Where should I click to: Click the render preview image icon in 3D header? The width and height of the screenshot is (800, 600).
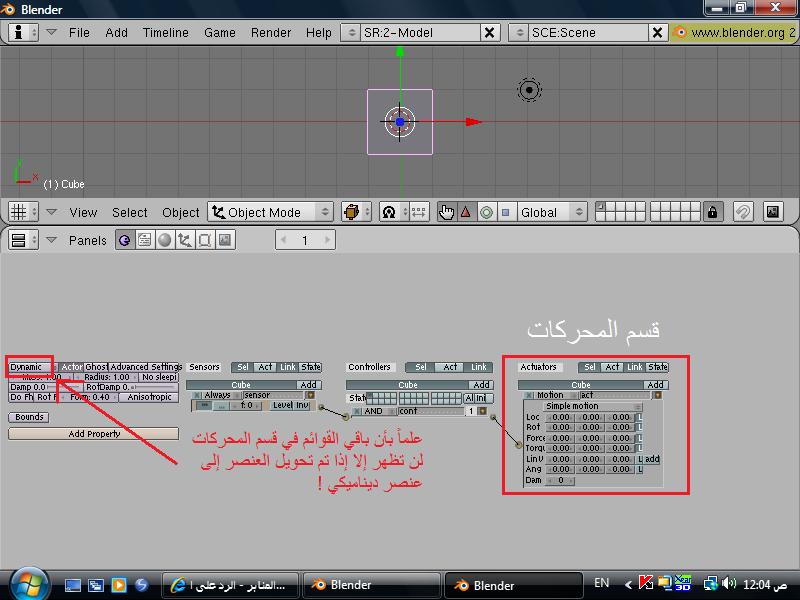773,212
